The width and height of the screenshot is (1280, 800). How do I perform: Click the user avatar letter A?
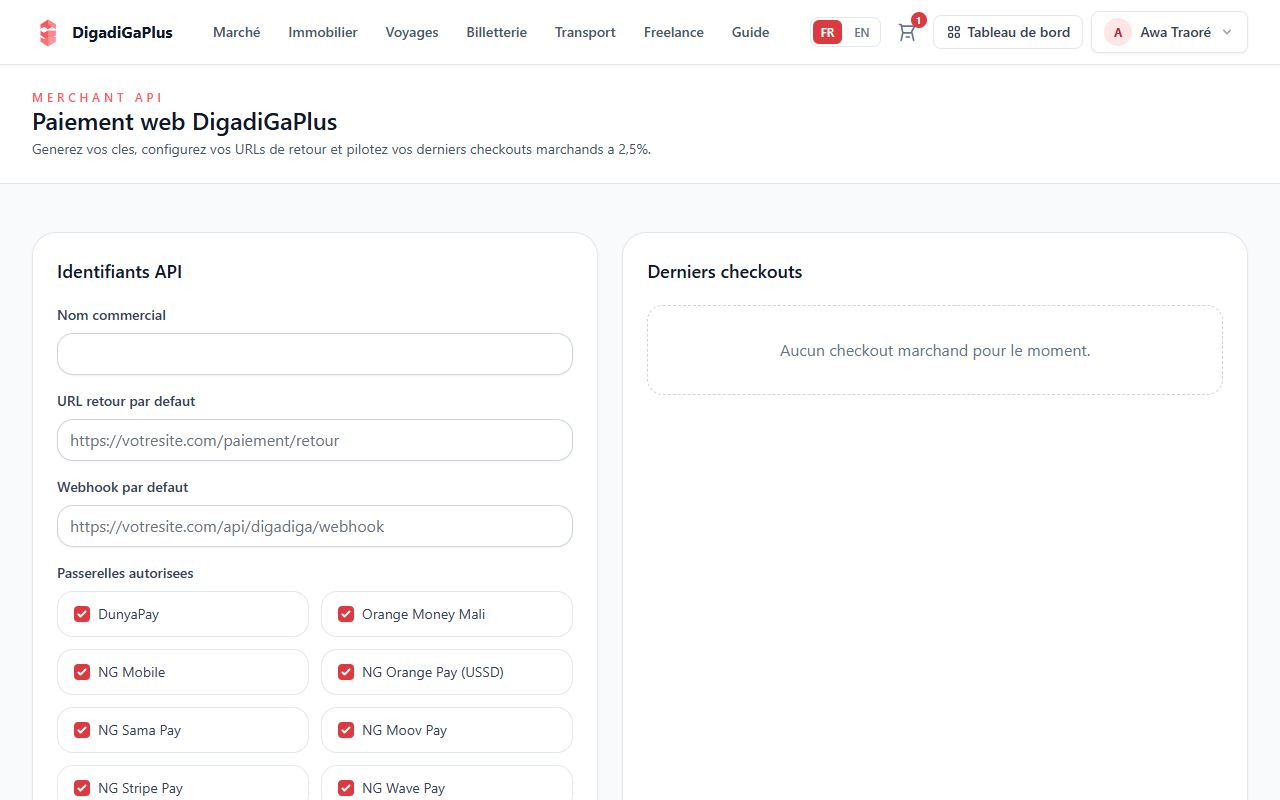1117,32
